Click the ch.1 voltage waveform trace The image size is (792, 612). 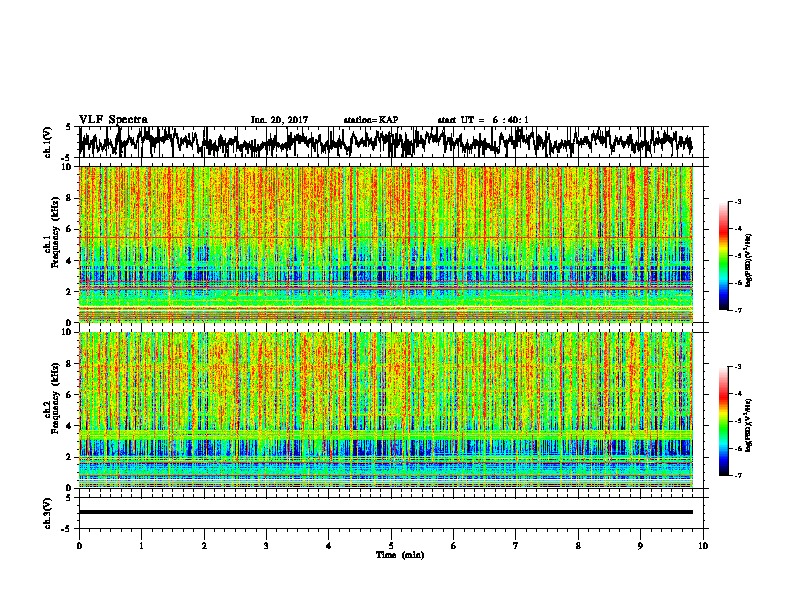click(x=385, y=142)
